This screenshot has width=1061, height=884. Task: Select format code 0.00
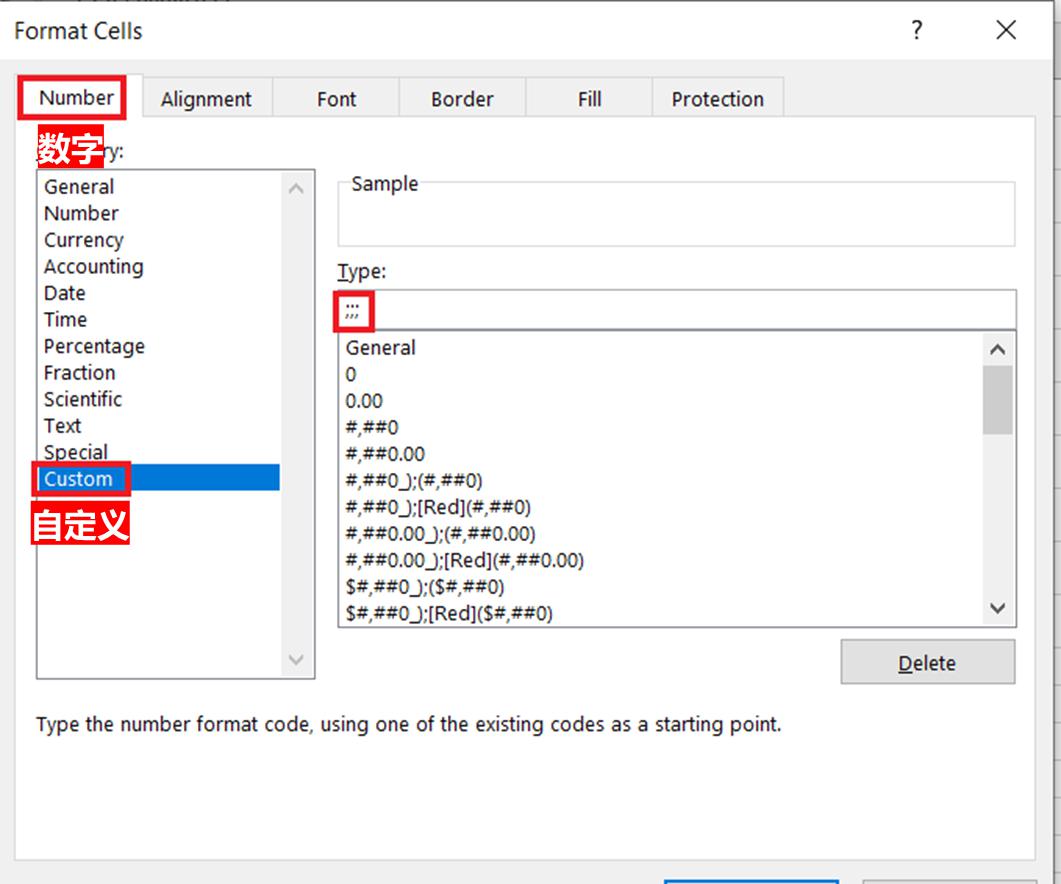660,401
